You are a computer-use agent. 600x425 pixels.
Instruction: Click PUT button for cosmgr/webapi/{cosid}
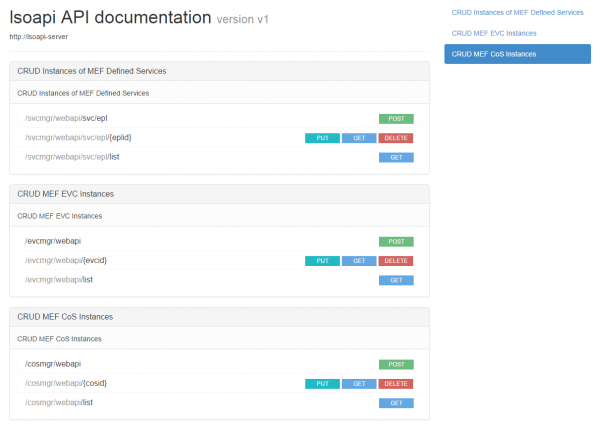(x=322, y=384)
